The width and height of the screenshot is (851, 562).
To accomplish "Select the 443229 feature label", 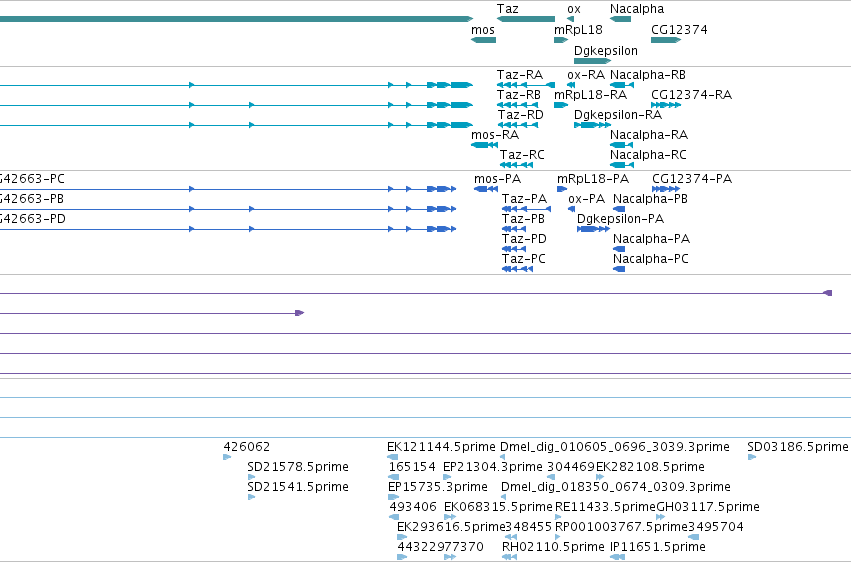I will pyautogui.click(x=421, y=547).
